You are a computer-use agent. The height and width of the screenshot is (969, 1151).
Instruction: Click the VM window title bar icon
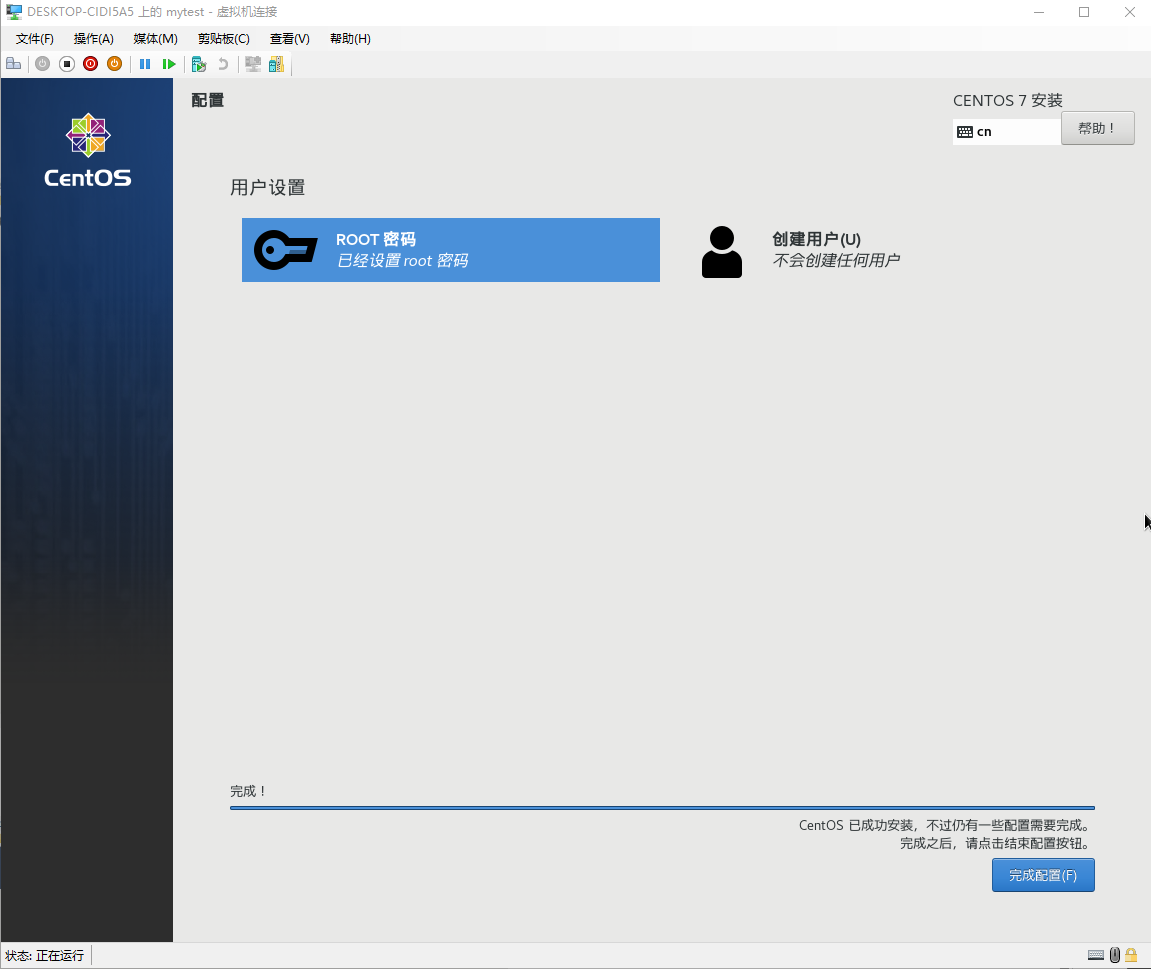point(14,12)
